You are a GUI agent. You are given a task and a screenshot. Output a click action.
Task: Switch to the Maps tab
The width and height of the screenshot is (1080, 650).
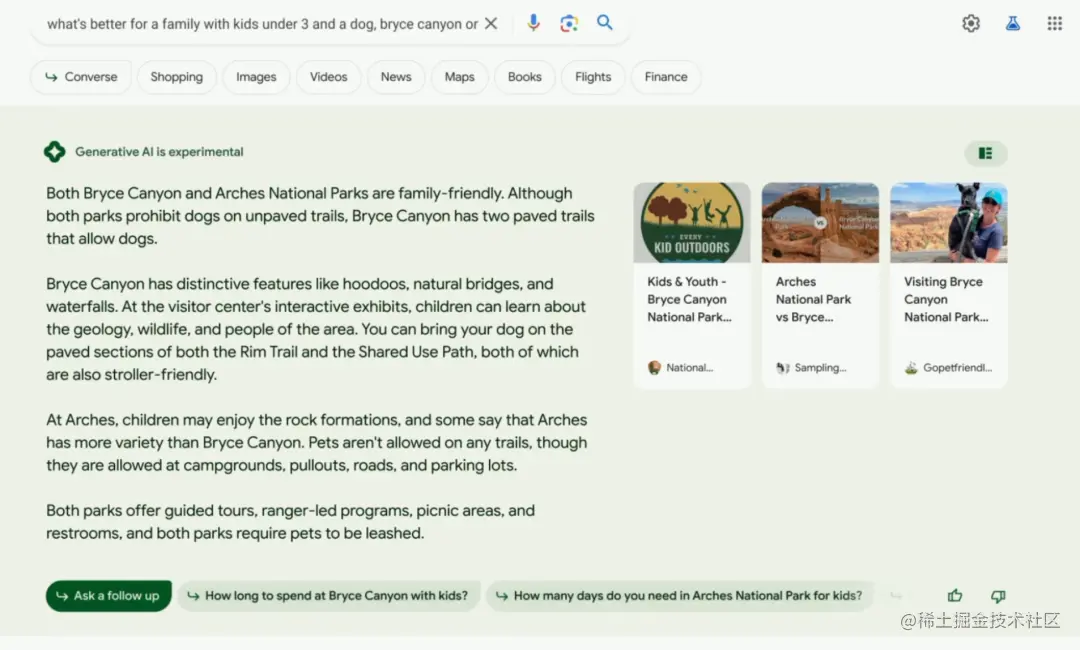(459, 77)
